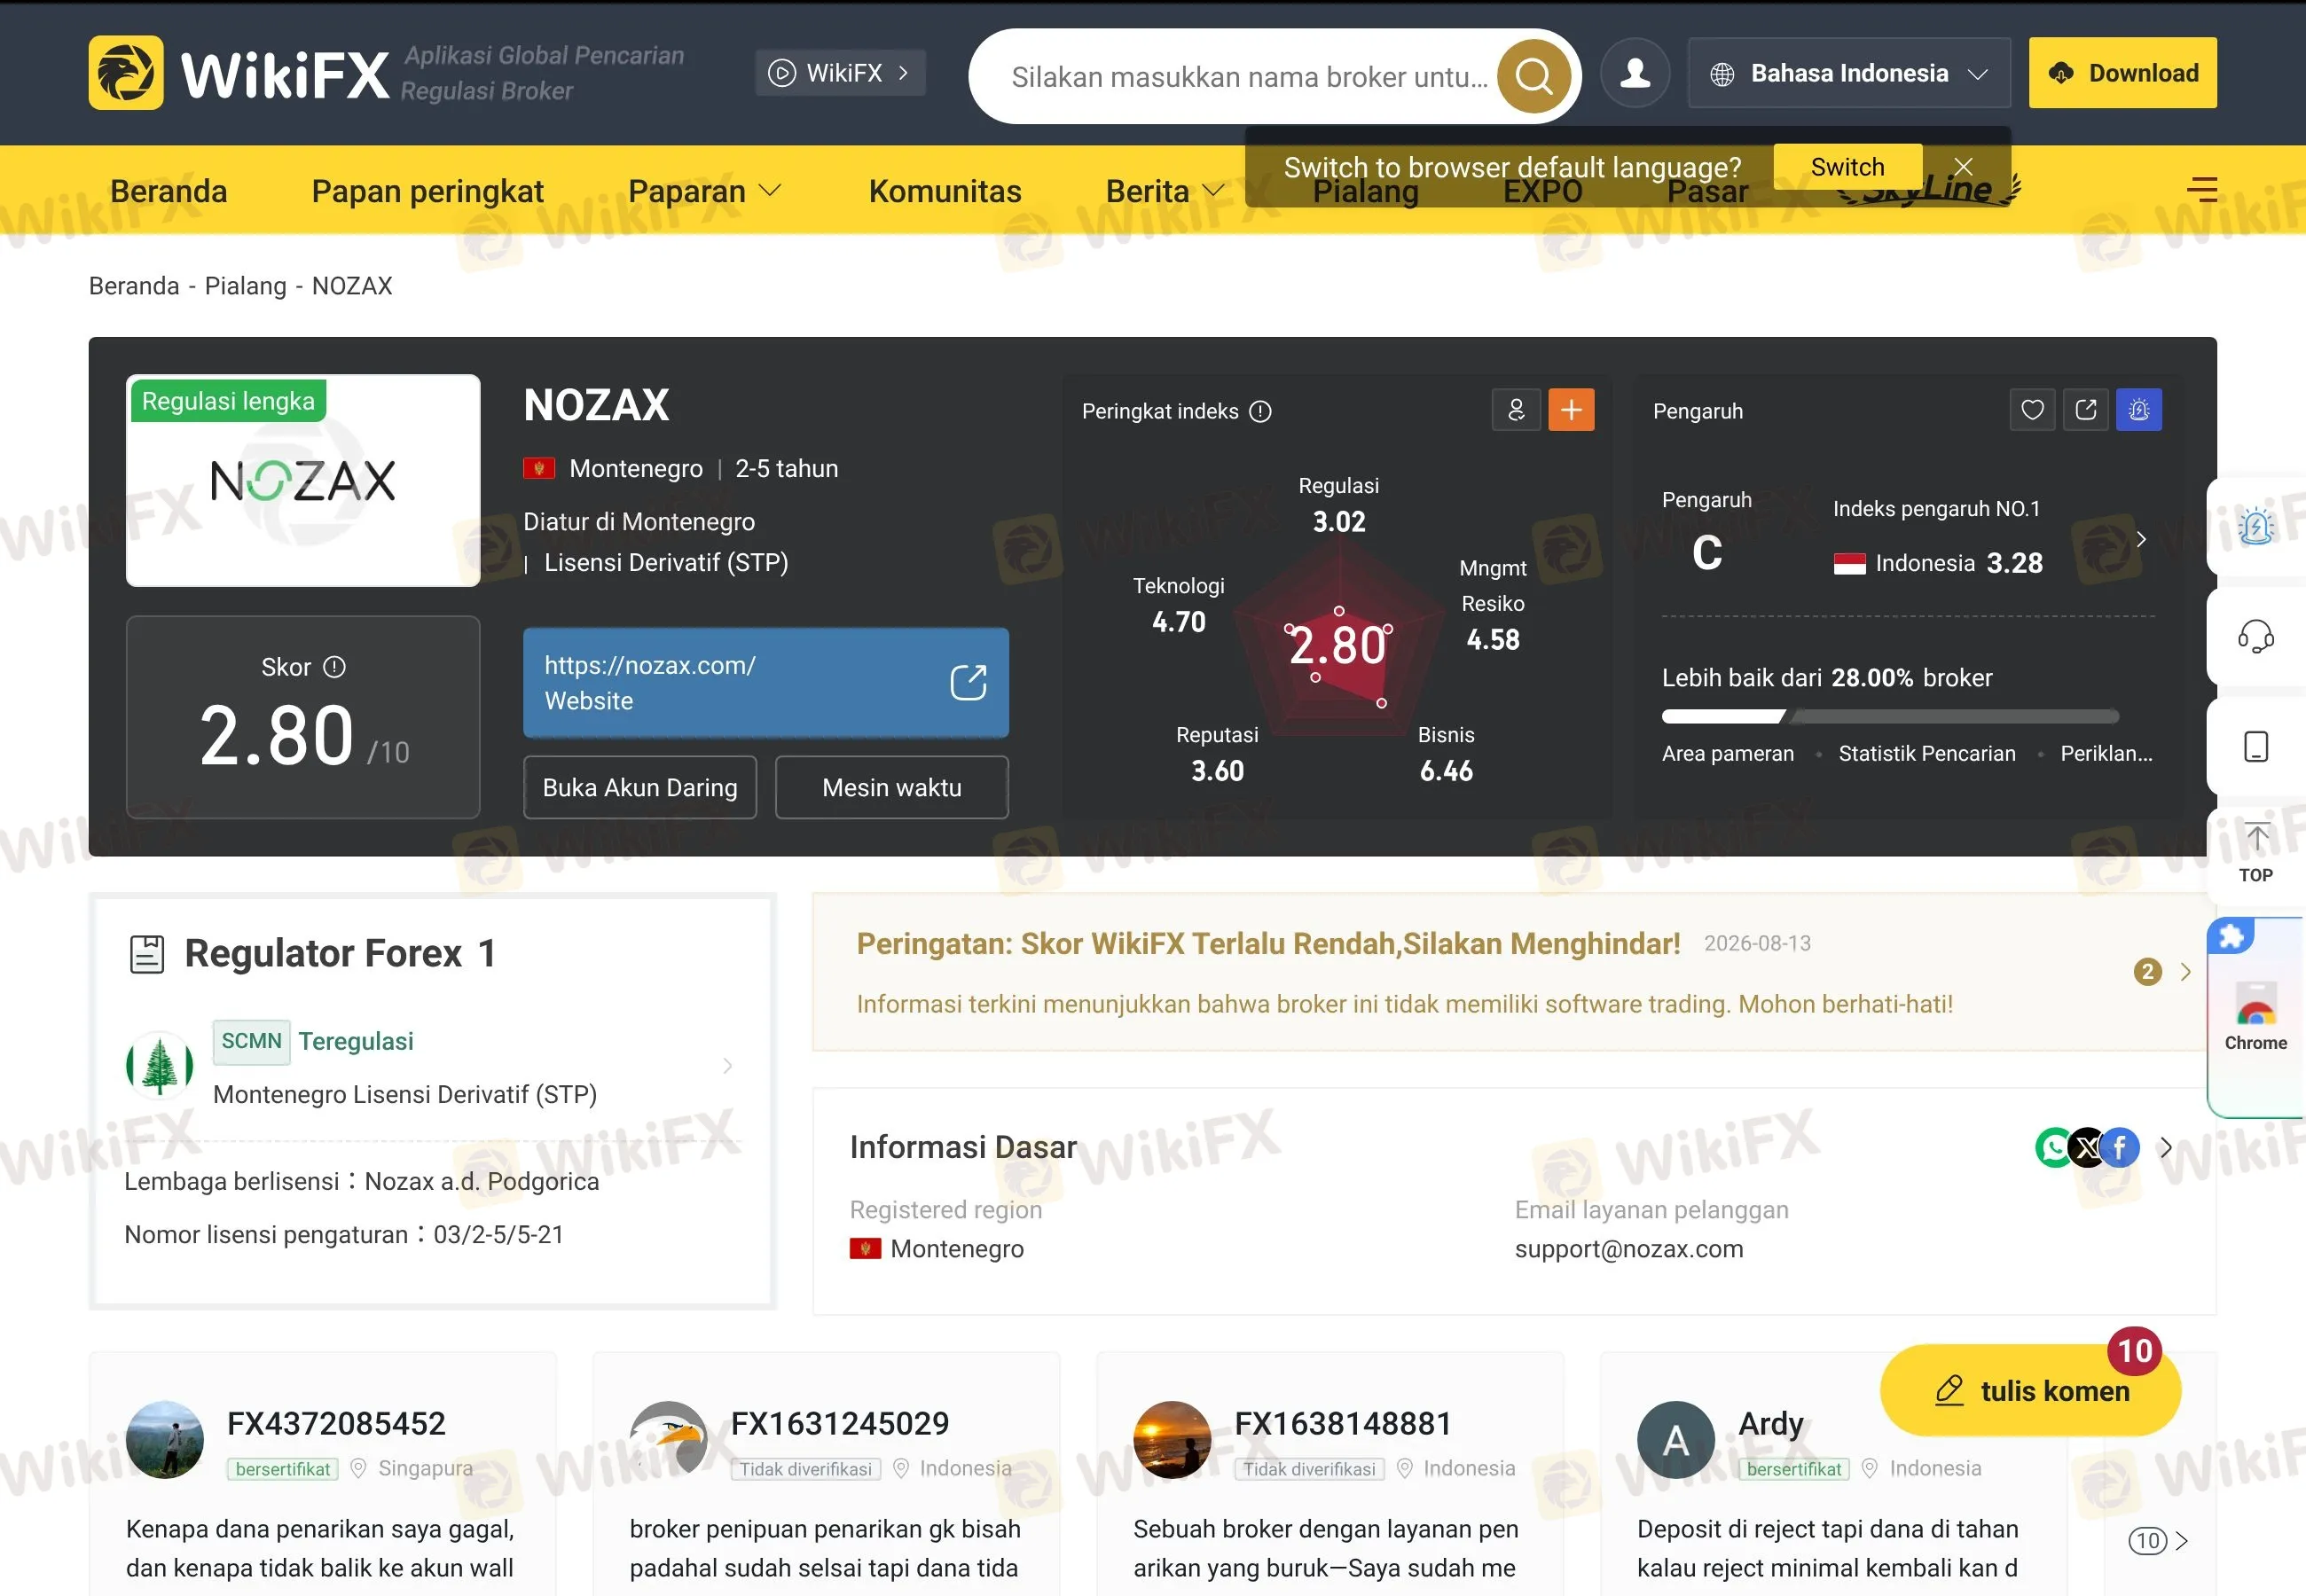This screenshot has height=1596, width=2306.
Task: Click the info icon beside Peringkat indeks
Action: [1260, 411]
